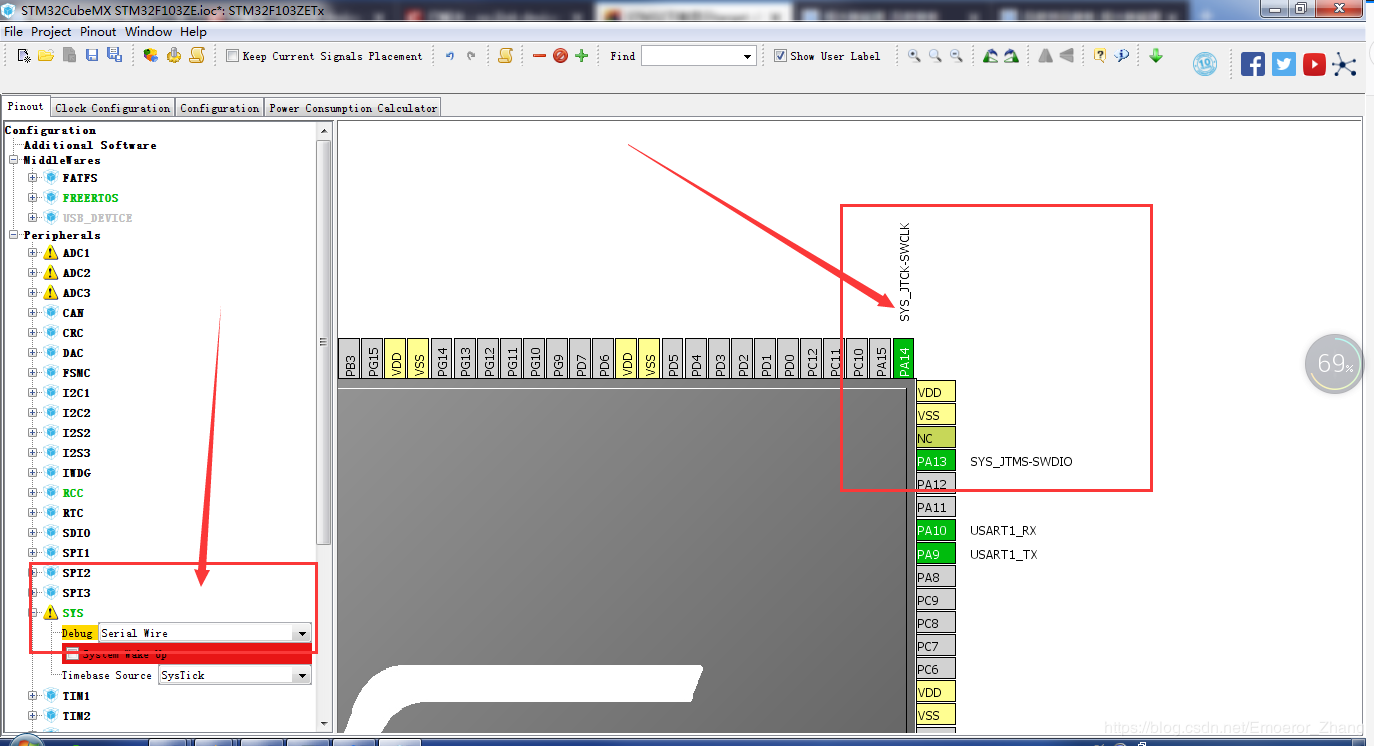Select the Additional Software tree item
This screenshot has height=746, width=1374.
point(90,145)
